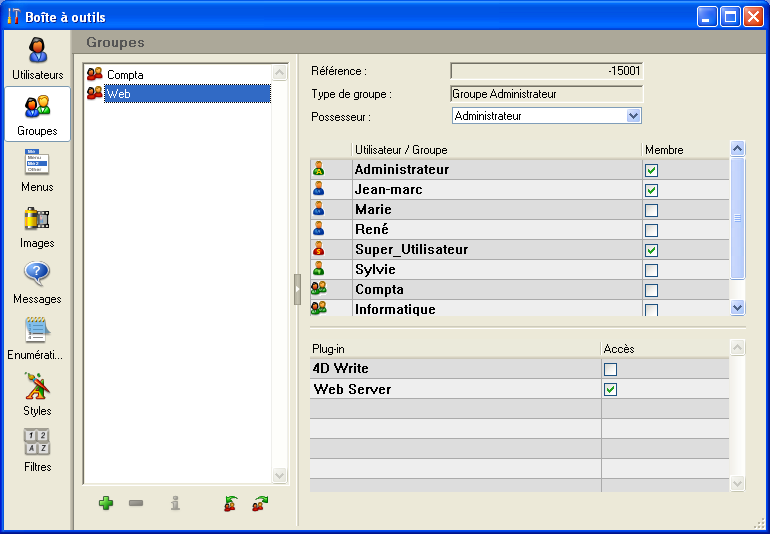Viewport: 770px width, 534px height.
Task: Open the Images section
Action: click(x=37, y=226)
